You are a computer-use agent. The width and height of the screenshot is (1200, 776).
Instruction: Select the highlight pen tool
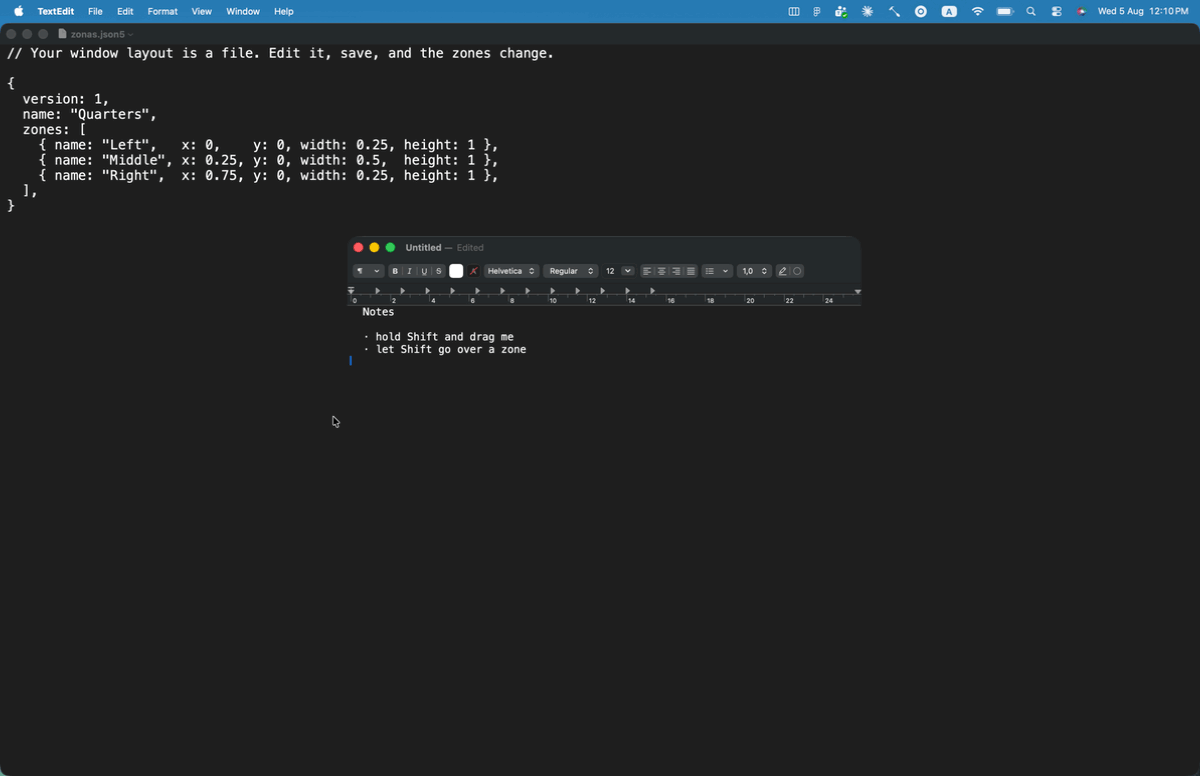783,271
